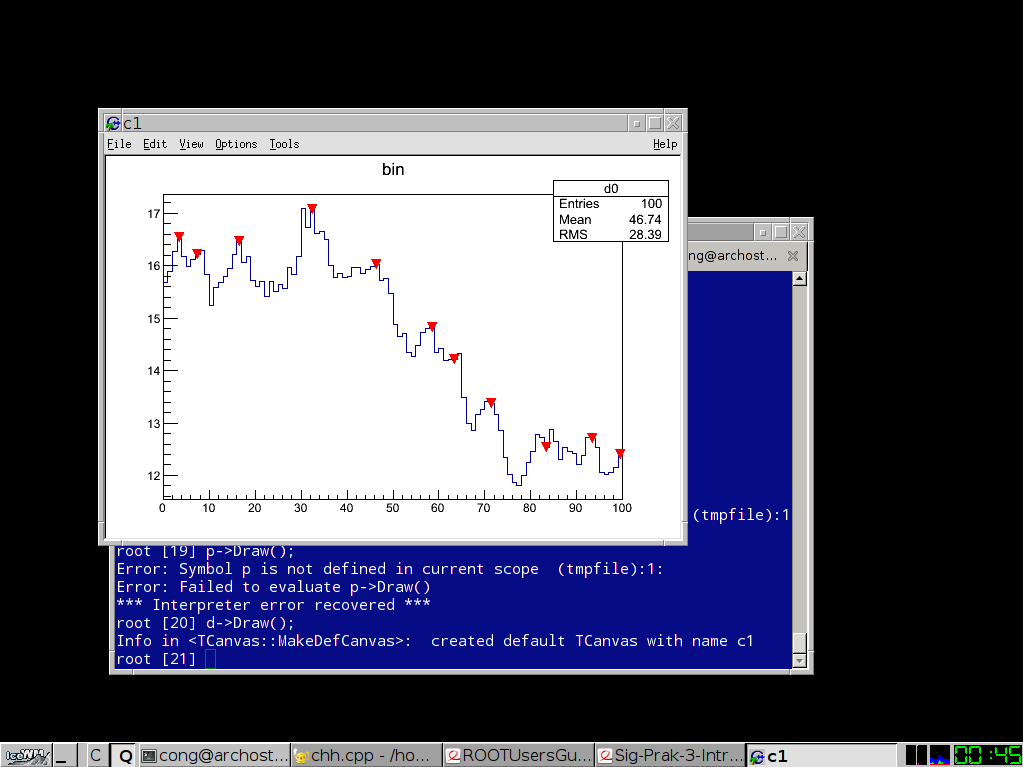Screen dimensions: 1023x767
Task: Open cong@archost terminal from taskbar
Action: (215, 756)
